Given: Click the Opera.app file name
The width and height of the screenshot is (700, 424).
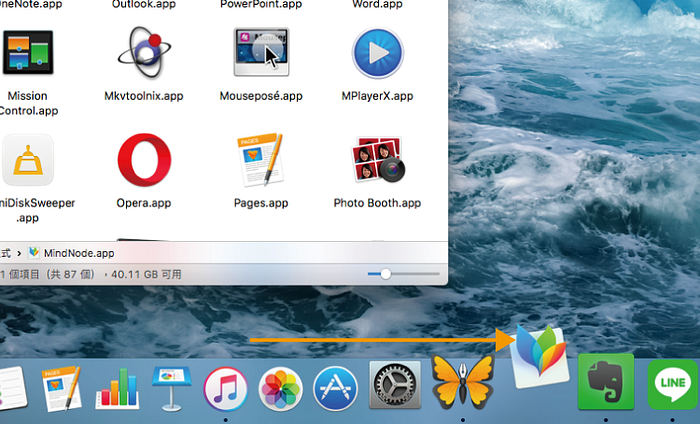Looking at the screenshot, I should point(144,203).
